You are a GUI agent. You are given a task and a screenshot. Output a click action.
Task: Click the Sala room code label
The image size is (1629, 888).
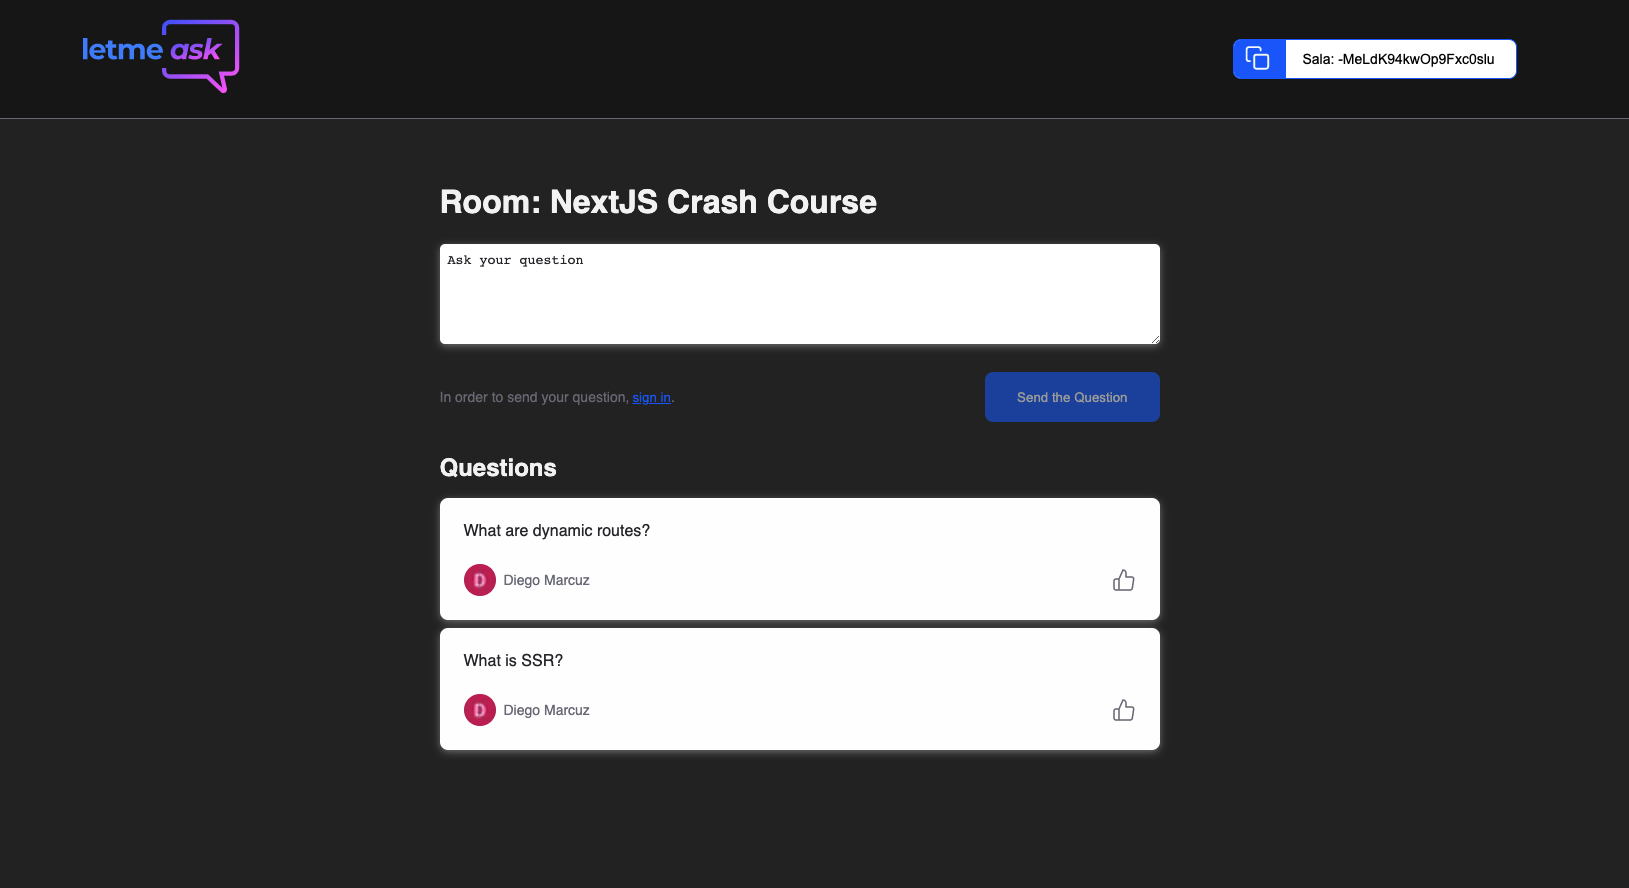point(1398,59)
